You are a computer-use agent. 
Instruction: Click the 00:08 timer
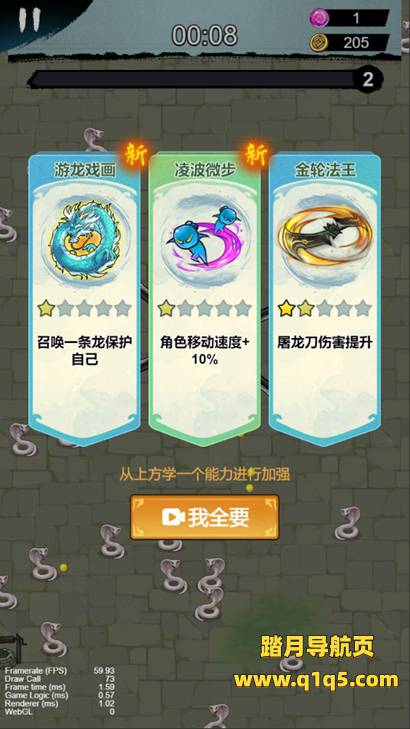click(x=205, y=35)
